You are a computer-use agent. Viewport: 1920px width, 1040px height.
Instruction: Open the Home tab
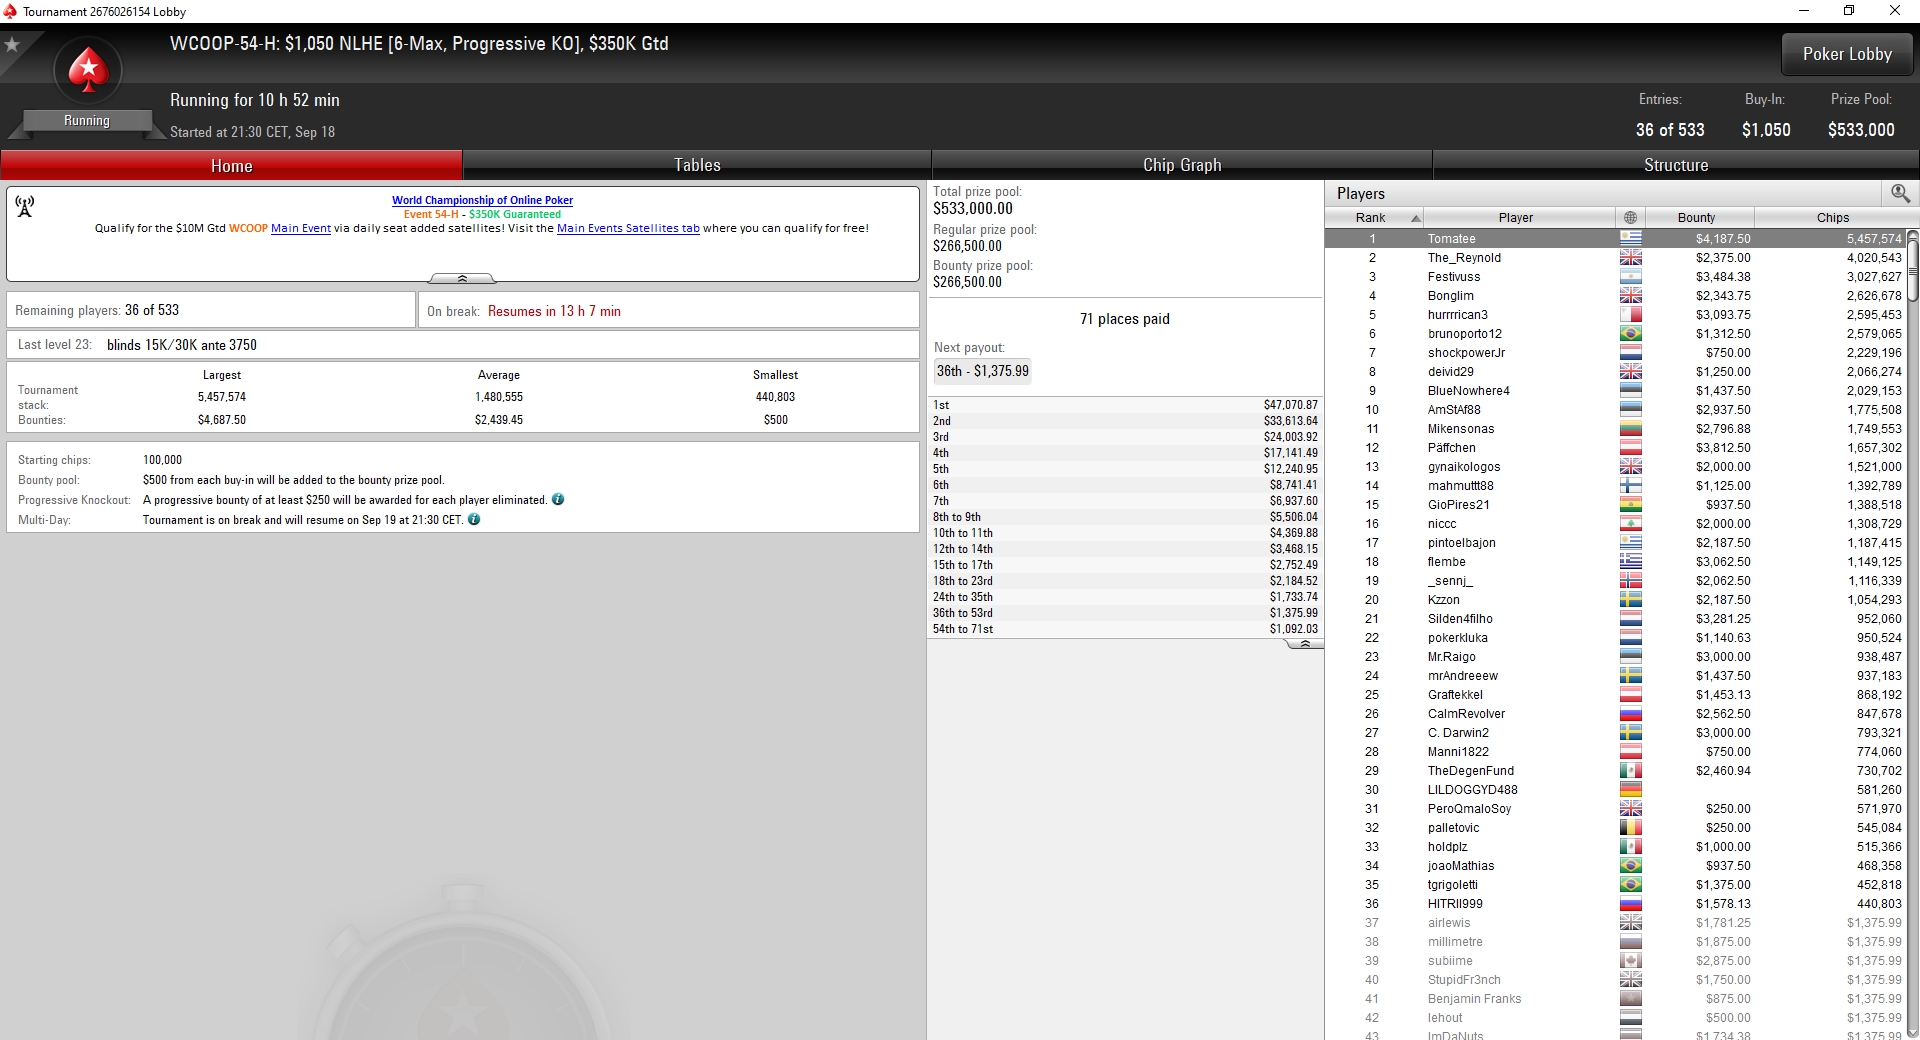(x=231, y=165)
